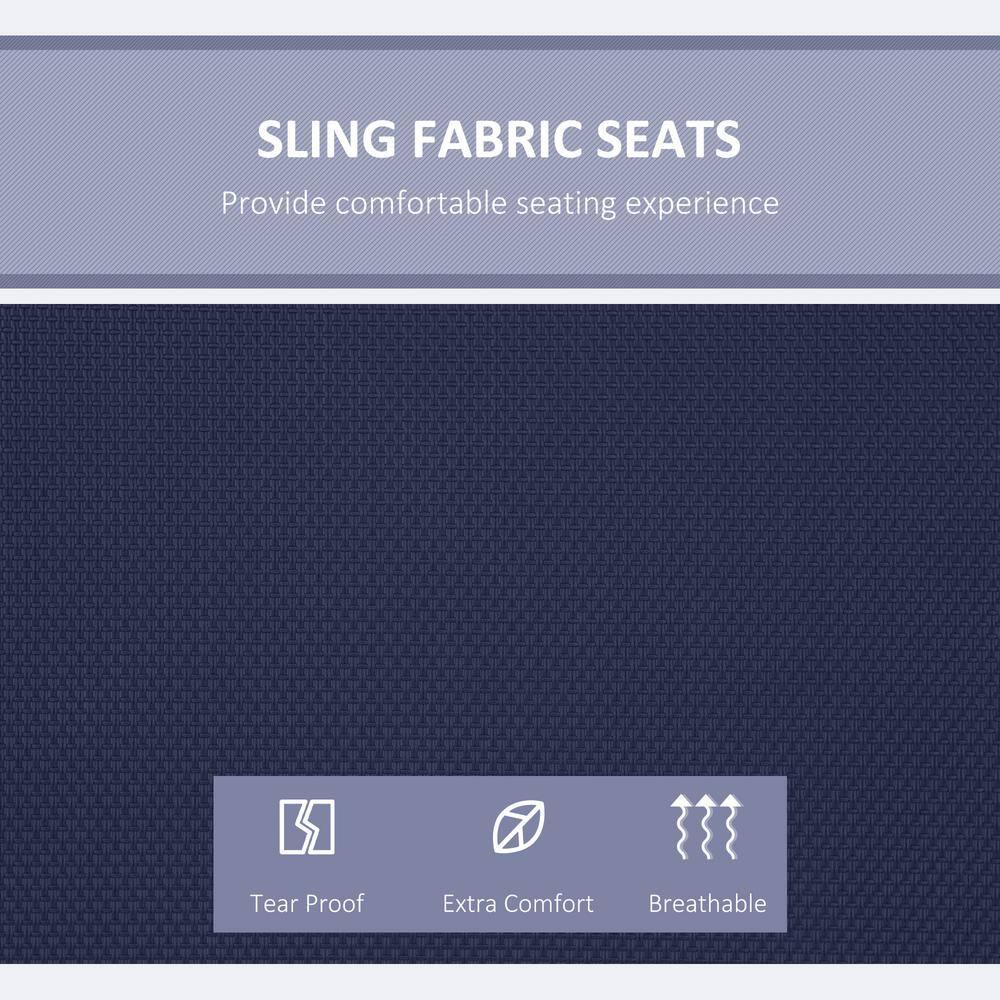Click the Extra Comfort leaf icon

[x=518, y=827]
